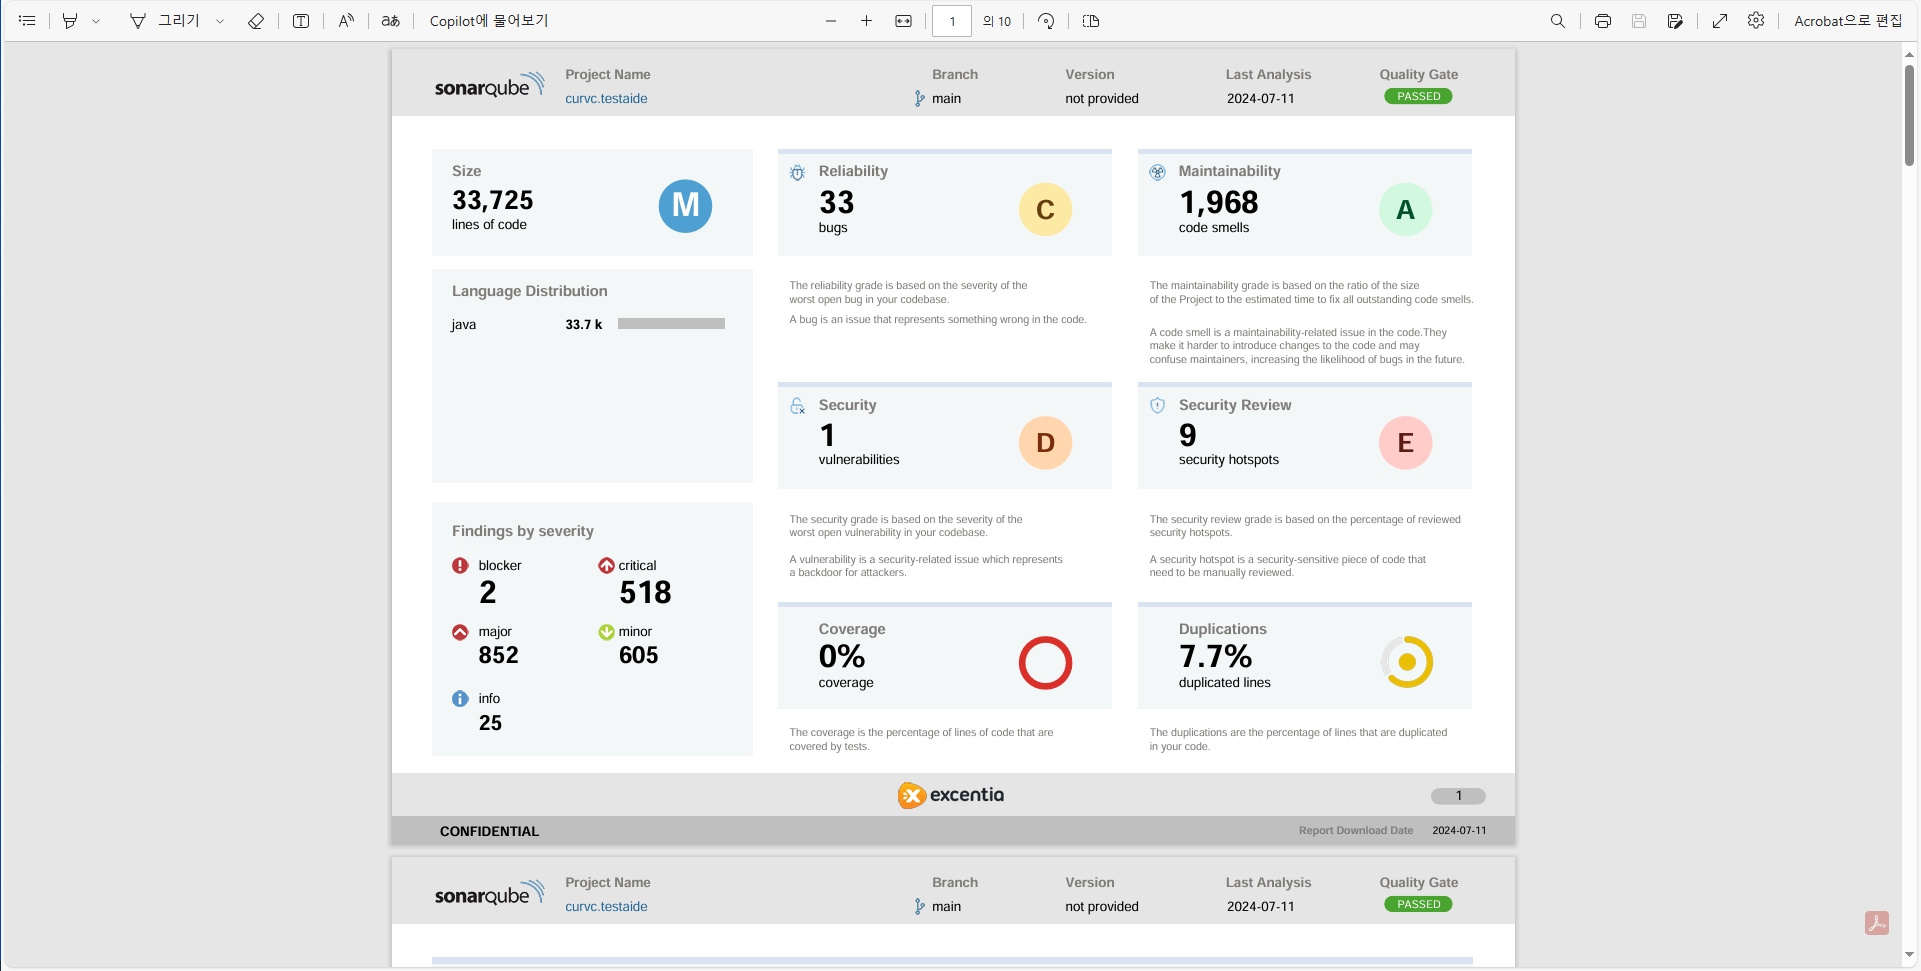Click the grayed-out save icon
The height and width of the screenshot is (971, 1921).
click(1639, 21)
